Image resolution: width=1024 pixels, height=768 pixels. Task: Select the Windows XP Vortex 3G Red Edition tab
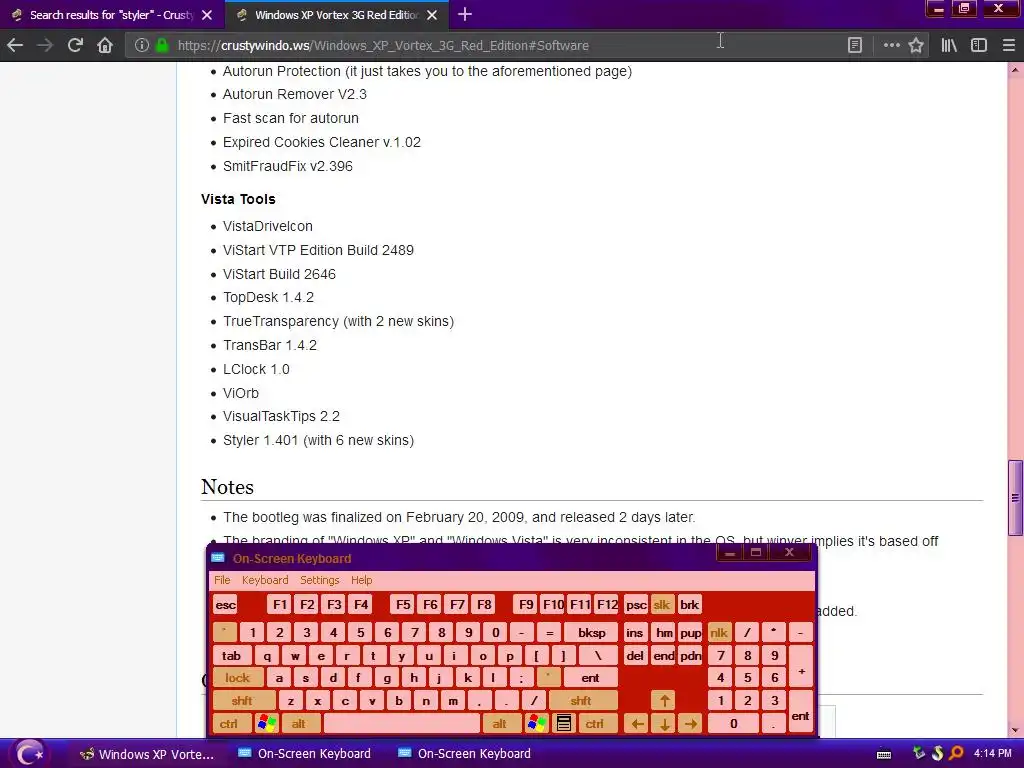pos(336,14)
